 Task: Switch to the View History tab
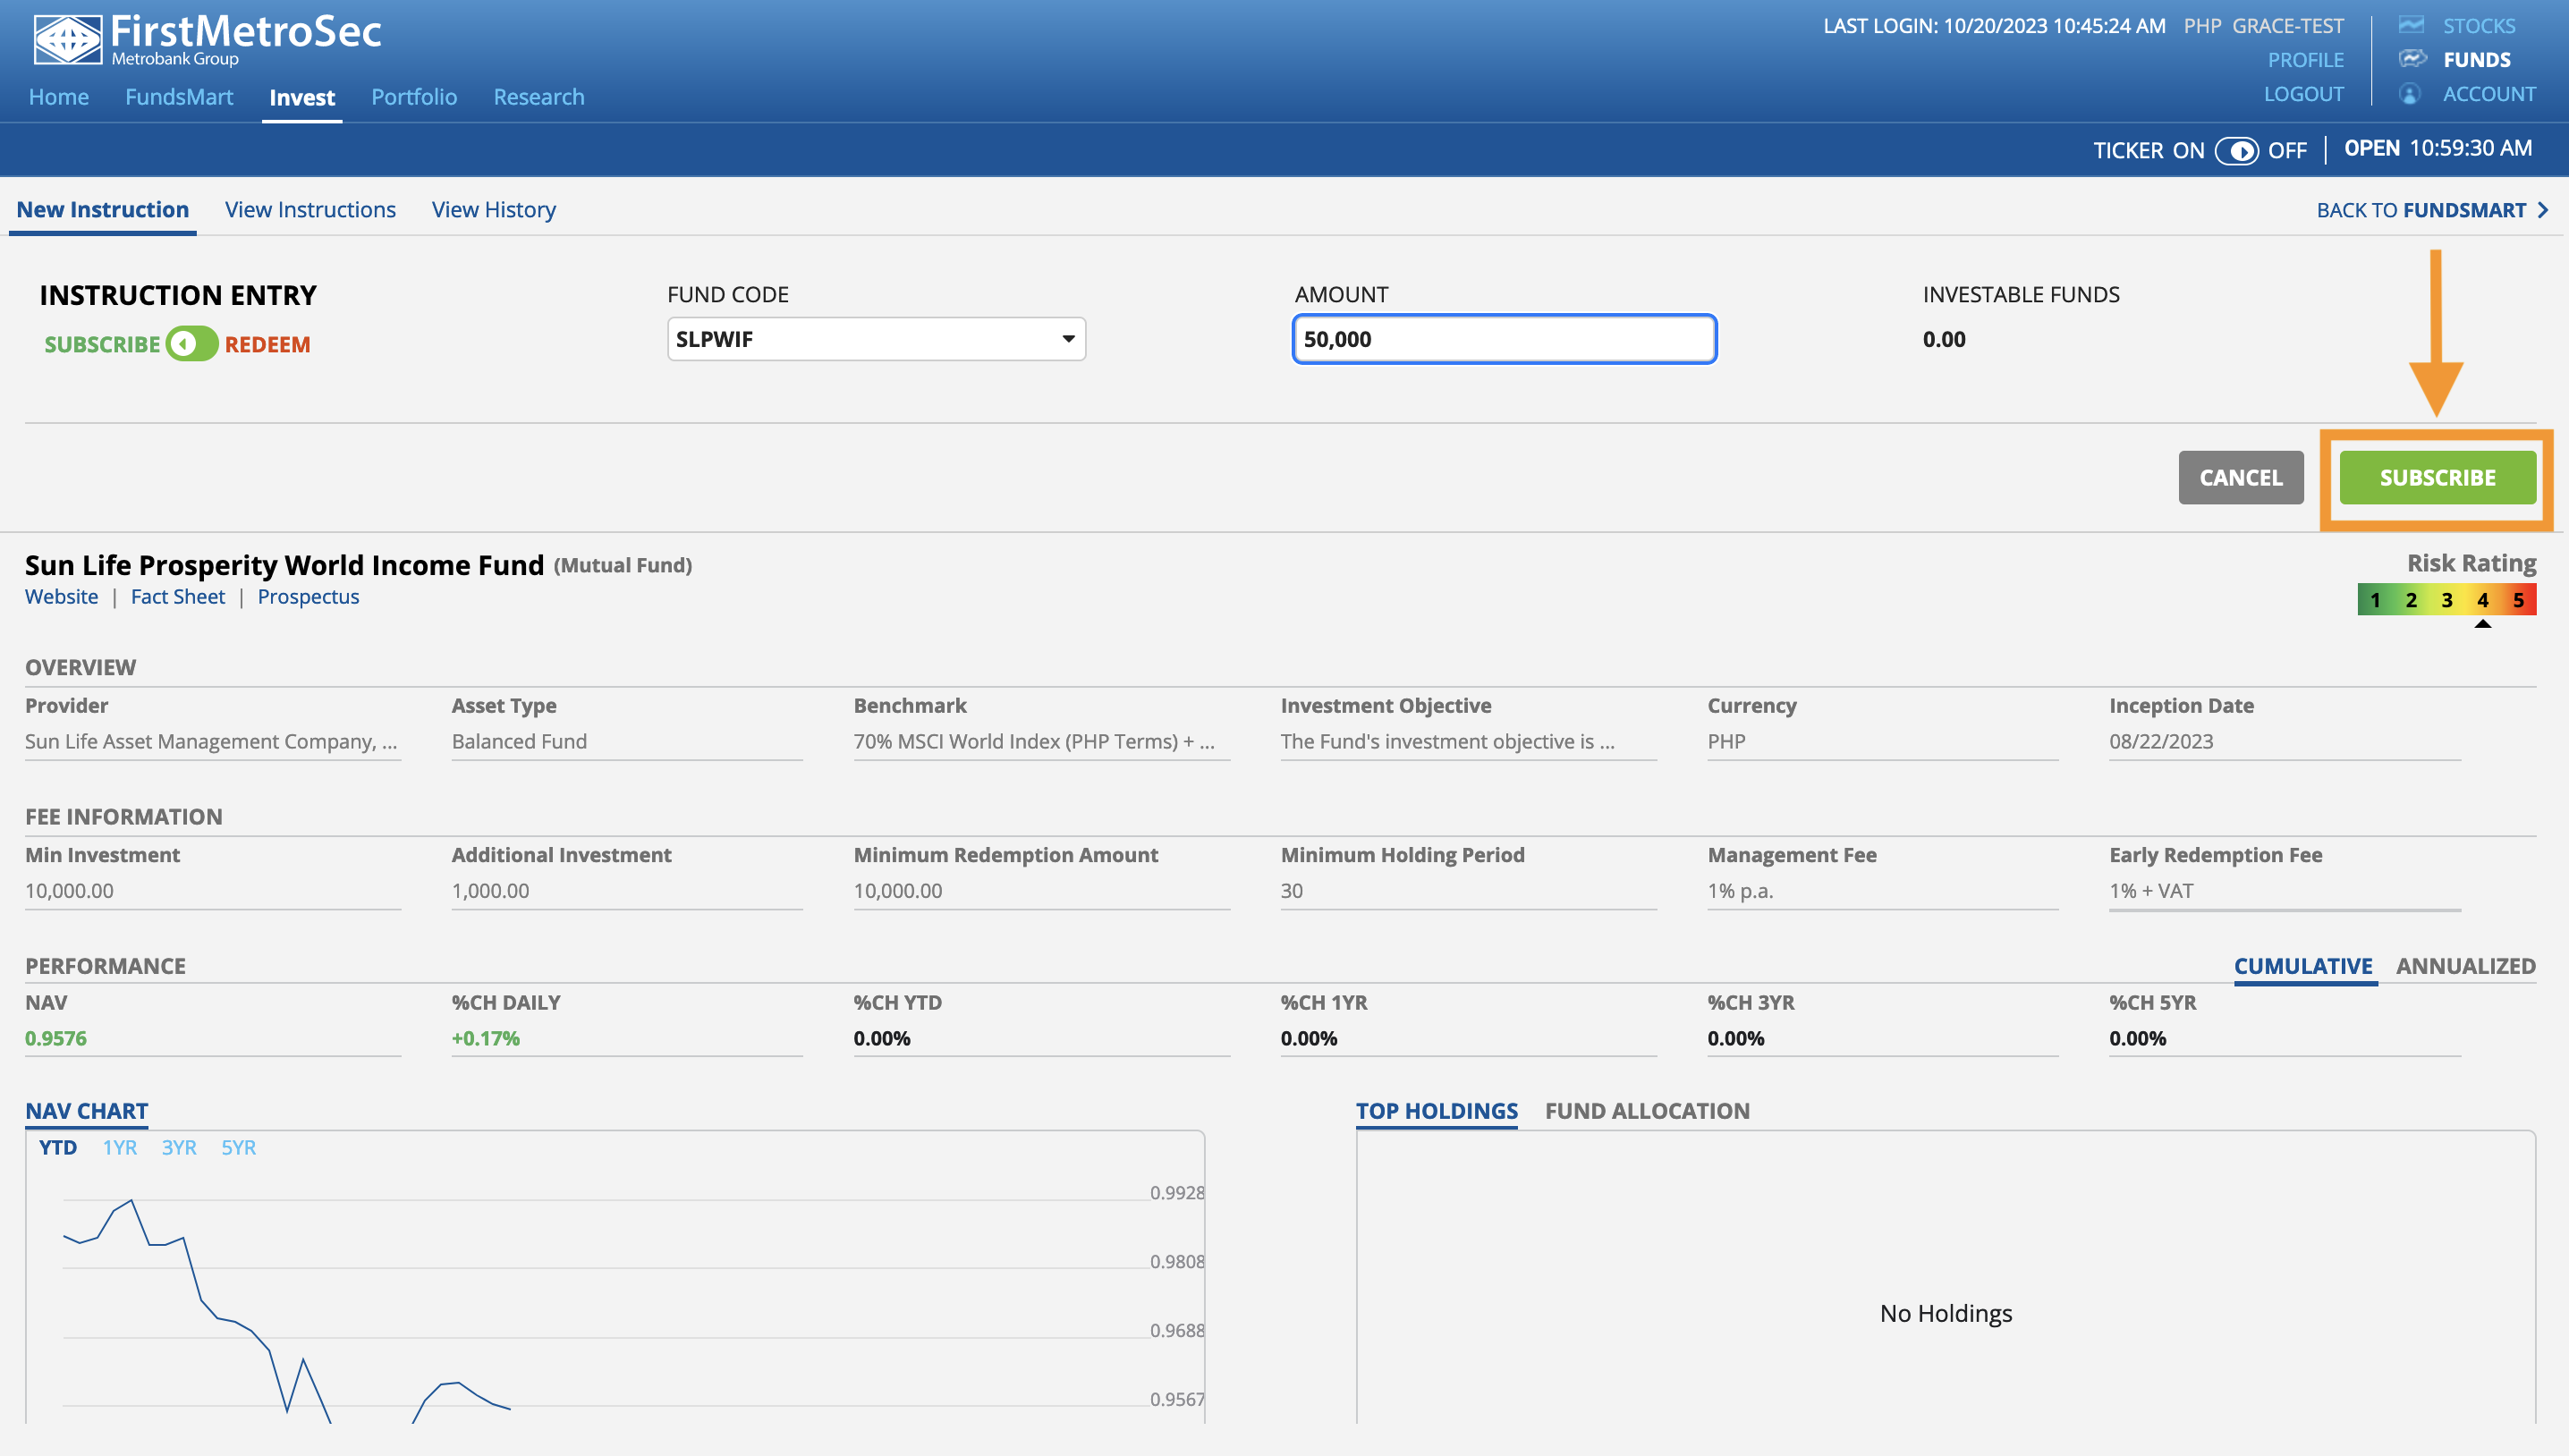494,210
